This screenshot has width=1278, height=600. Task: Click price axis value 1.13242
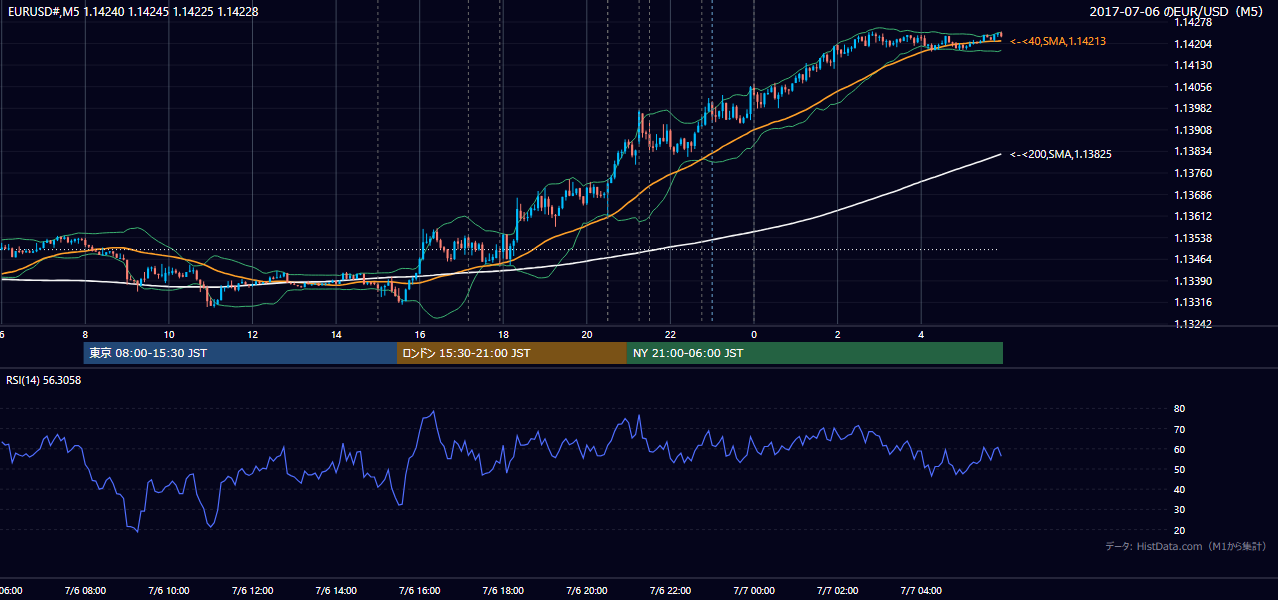point(1192,324)
